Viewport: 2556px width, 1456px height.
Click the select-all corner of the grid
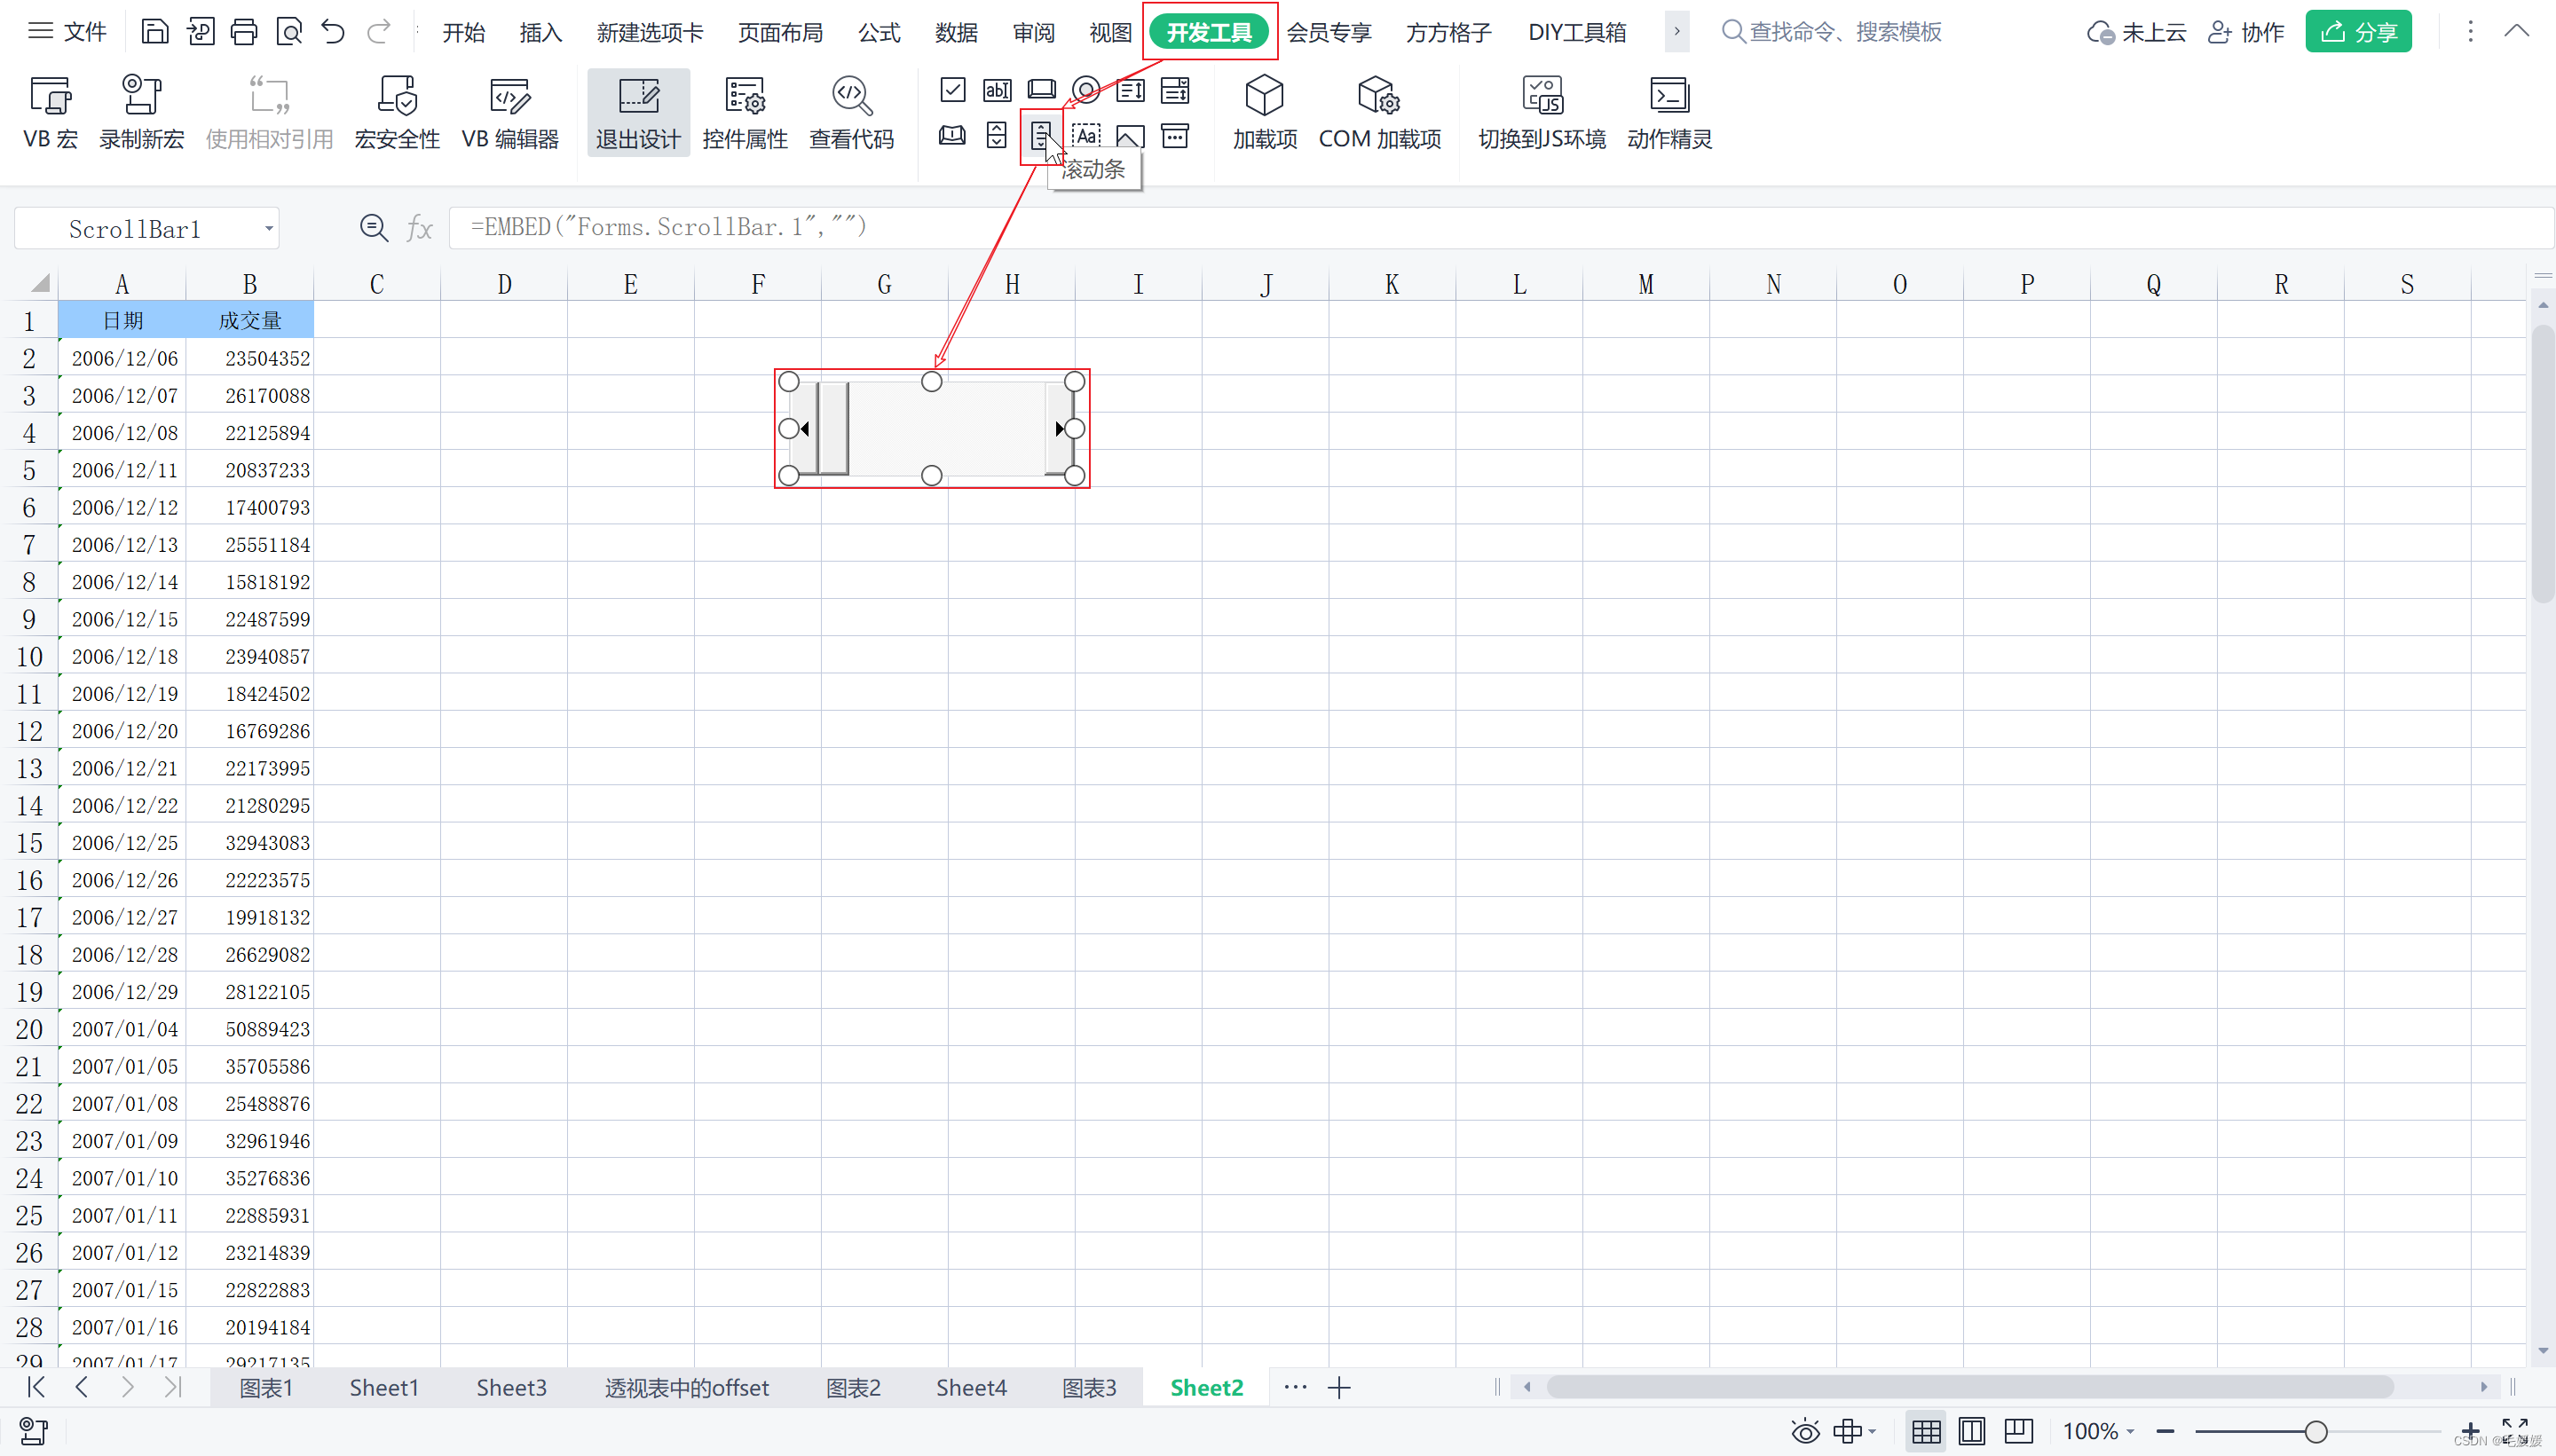38,283
